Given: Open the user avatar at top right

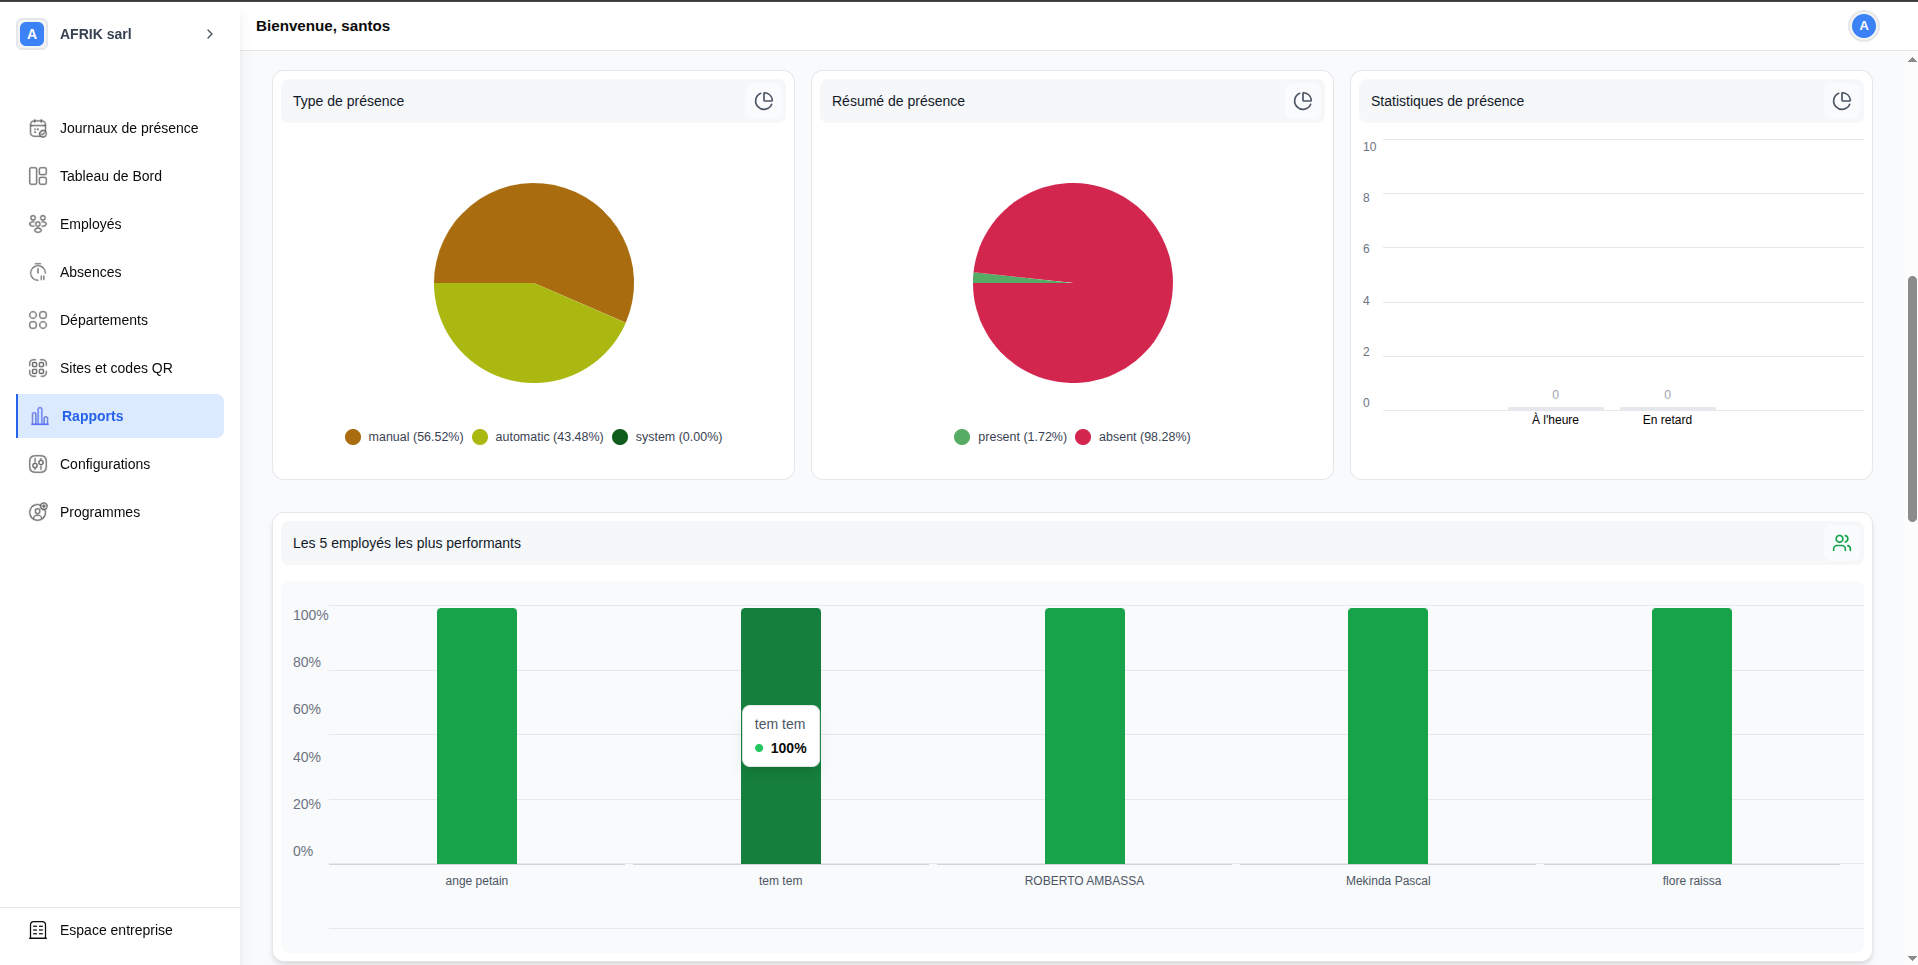Looking at the screenshot, I should tap(1863, 26).
